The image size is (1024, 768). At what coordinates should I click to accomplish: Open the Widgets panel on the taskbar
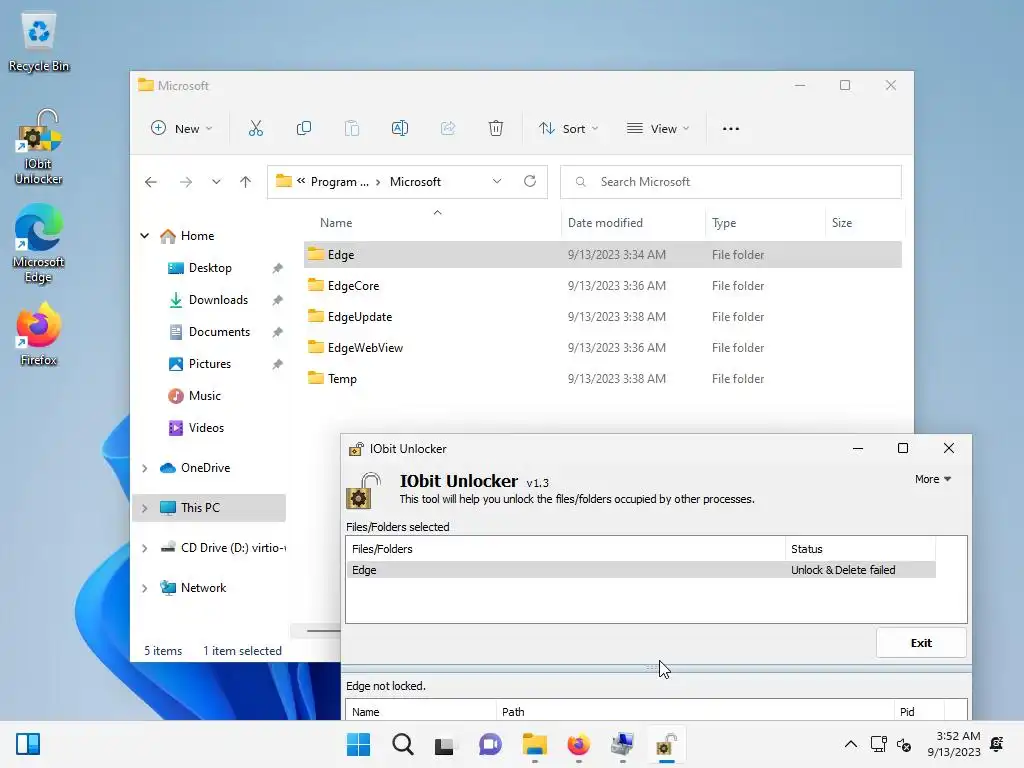[x=28, y=744]
